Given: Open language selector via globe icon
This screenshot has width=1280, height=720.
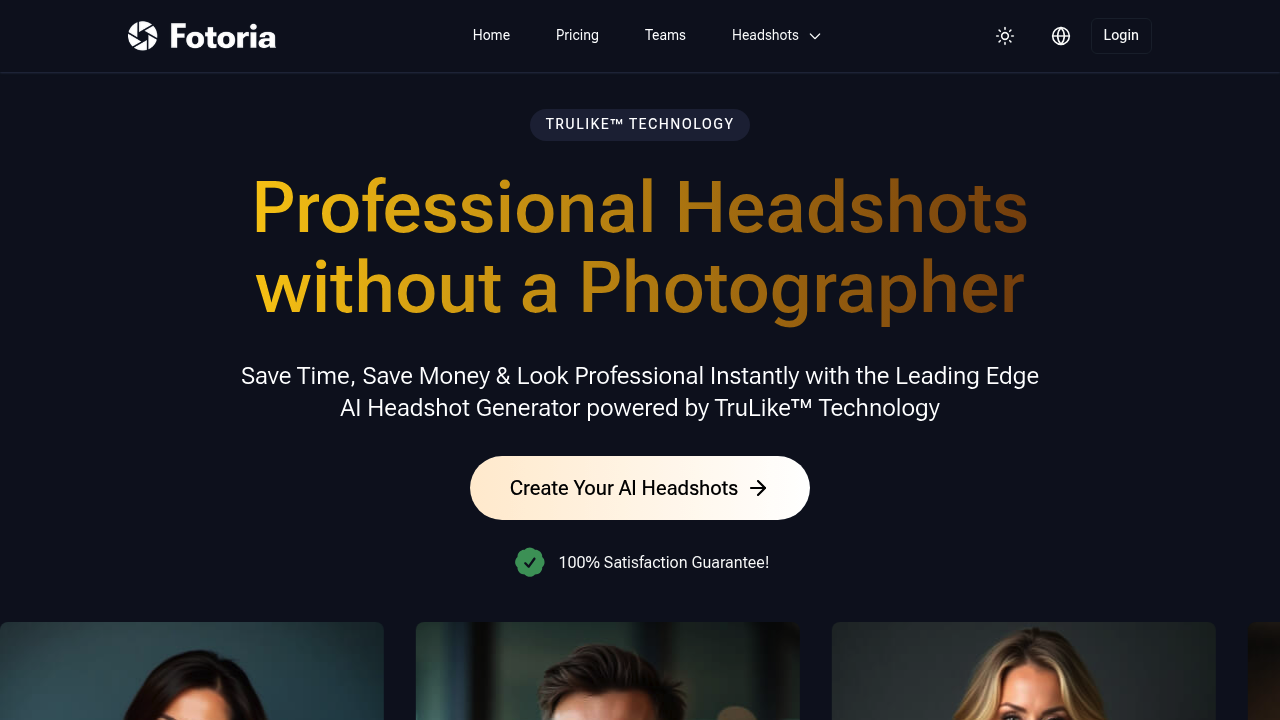Looking at the screenshot, I should 1061,36.
